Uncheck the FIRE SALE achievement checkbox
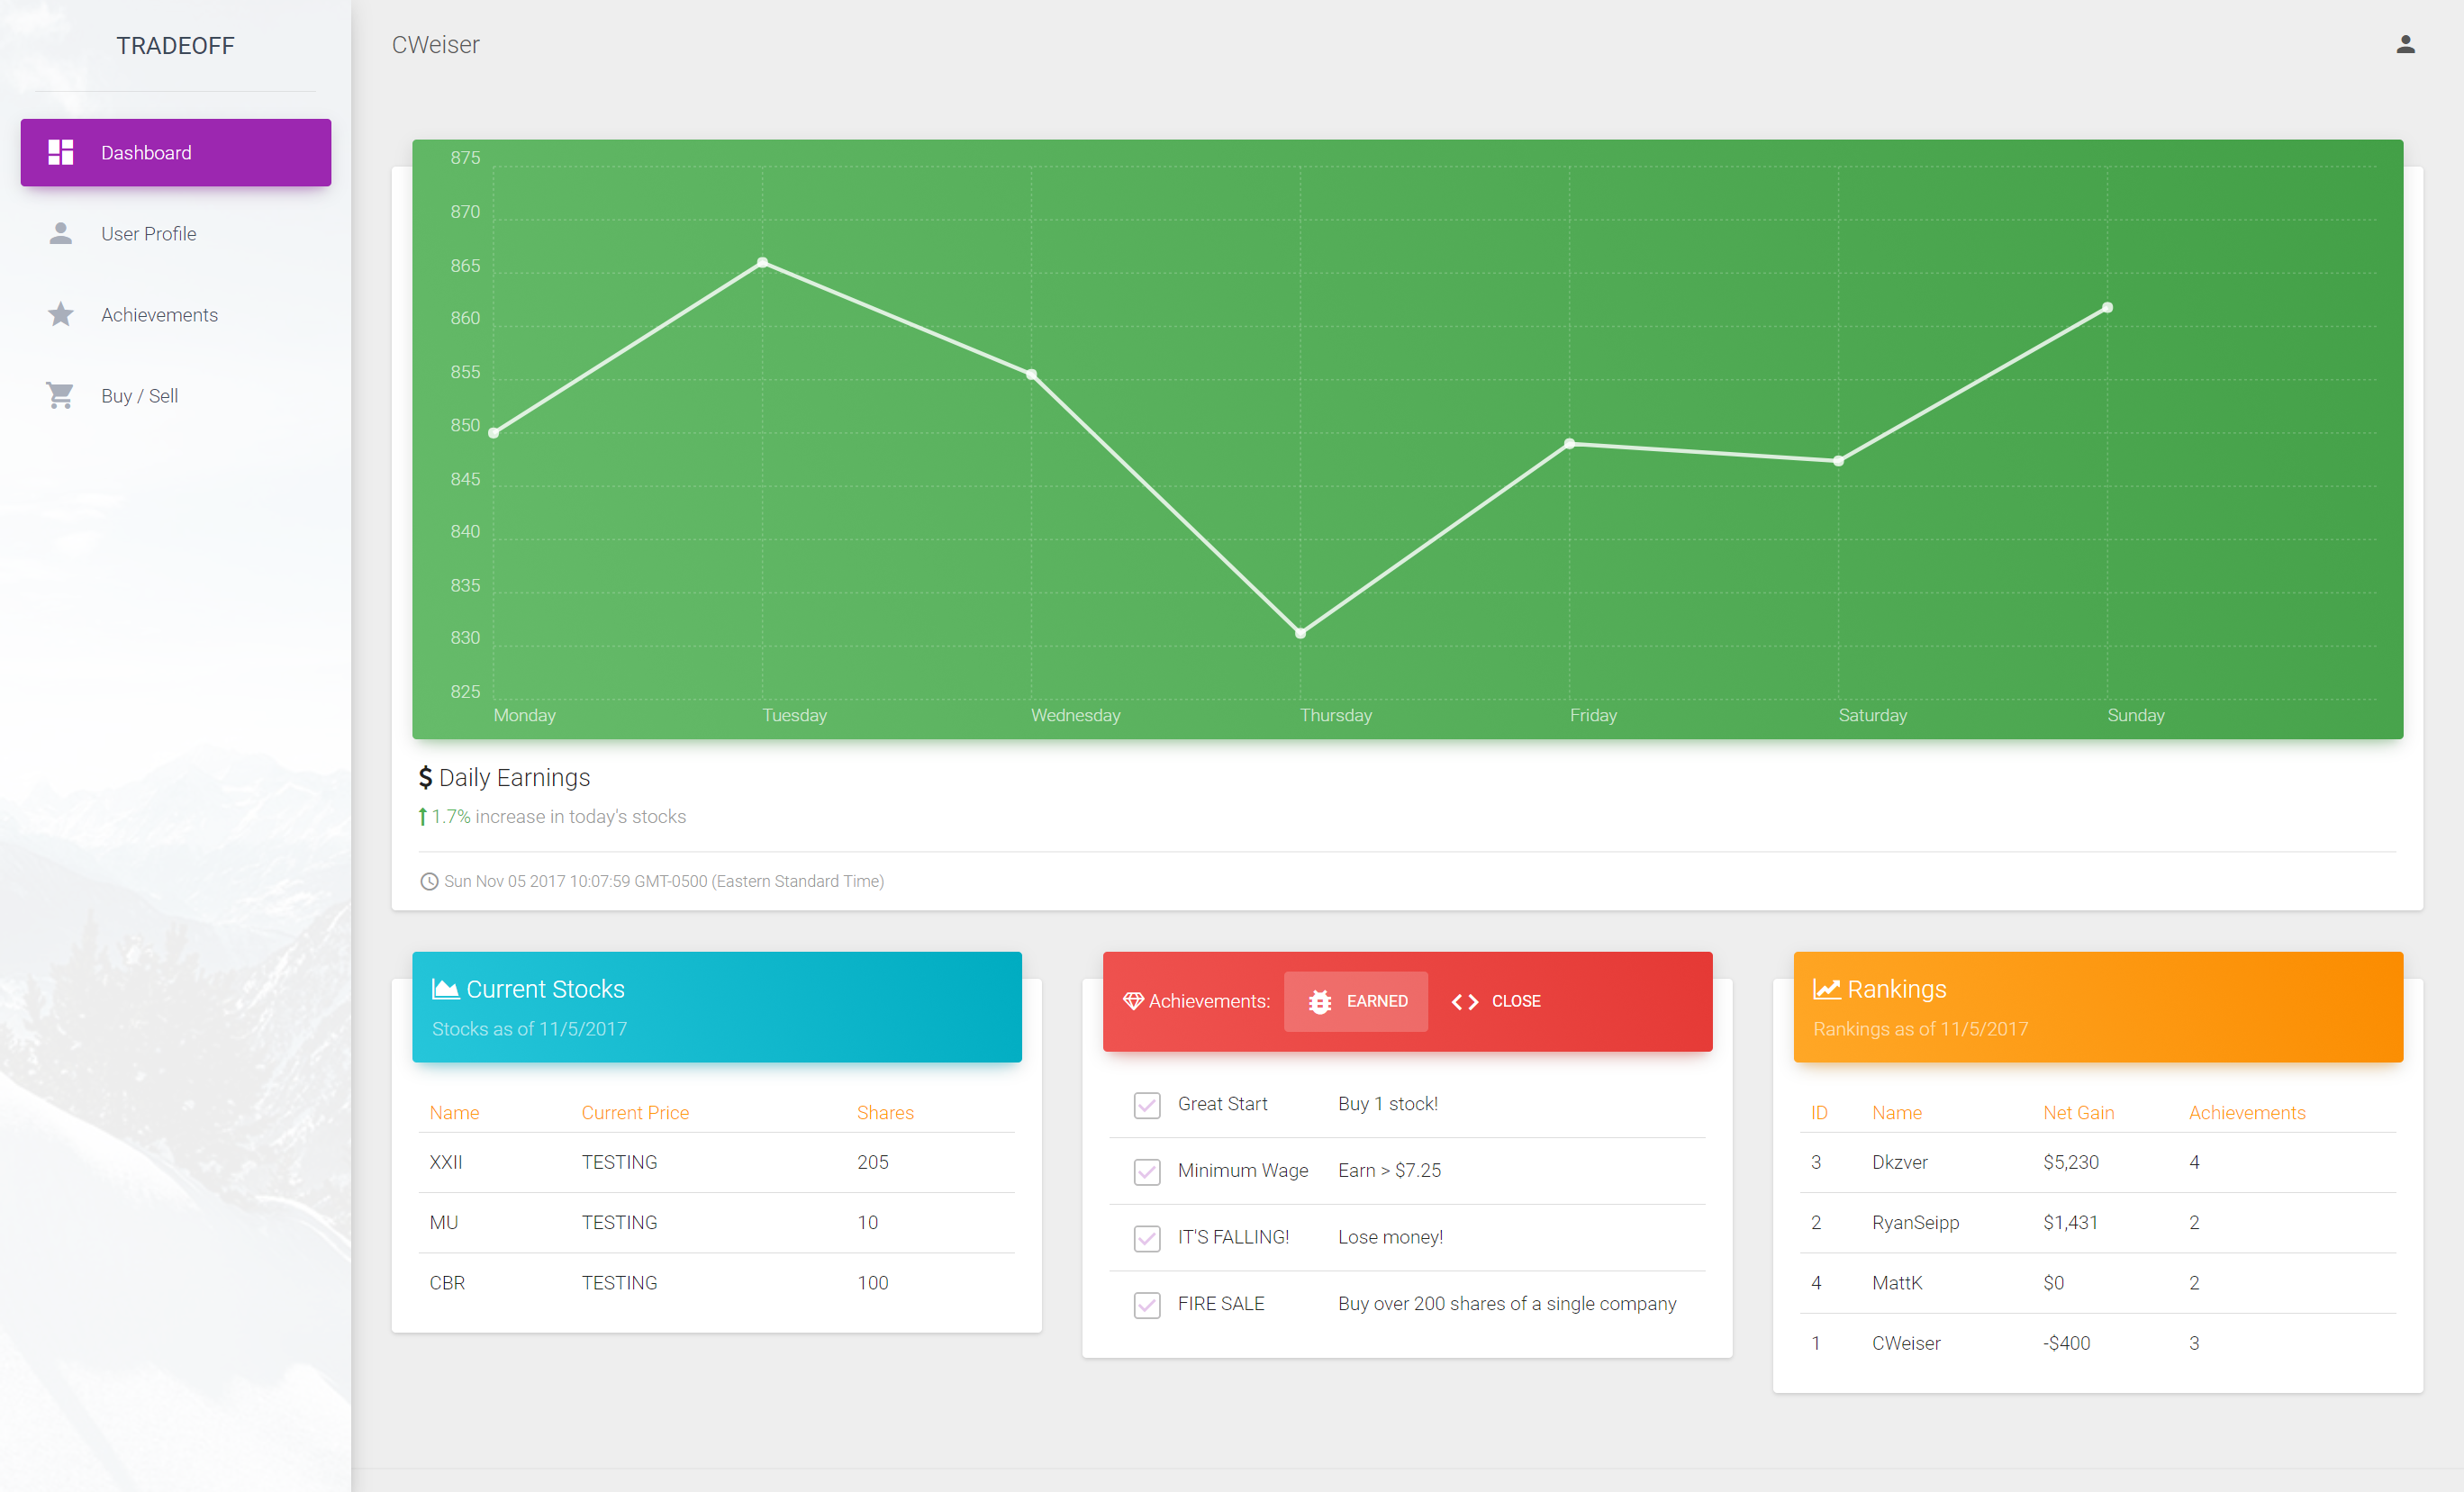This screenshot has width=2464, height=1492. pyautogui.click(x=1146, y=1304)
